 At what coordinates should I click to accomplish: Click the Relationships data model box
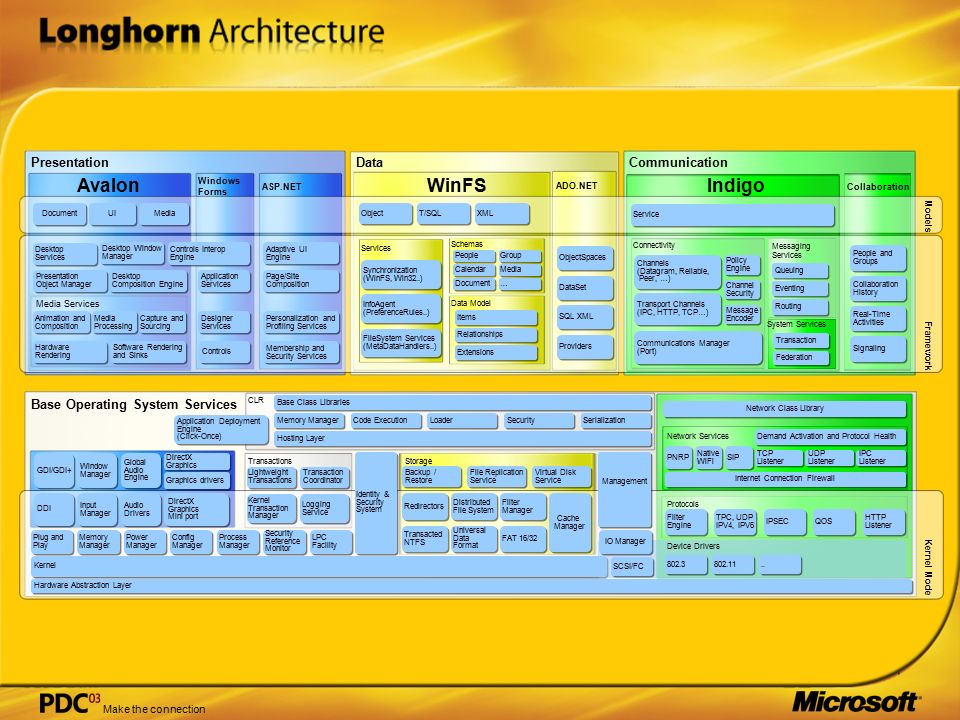coord(495,336)
